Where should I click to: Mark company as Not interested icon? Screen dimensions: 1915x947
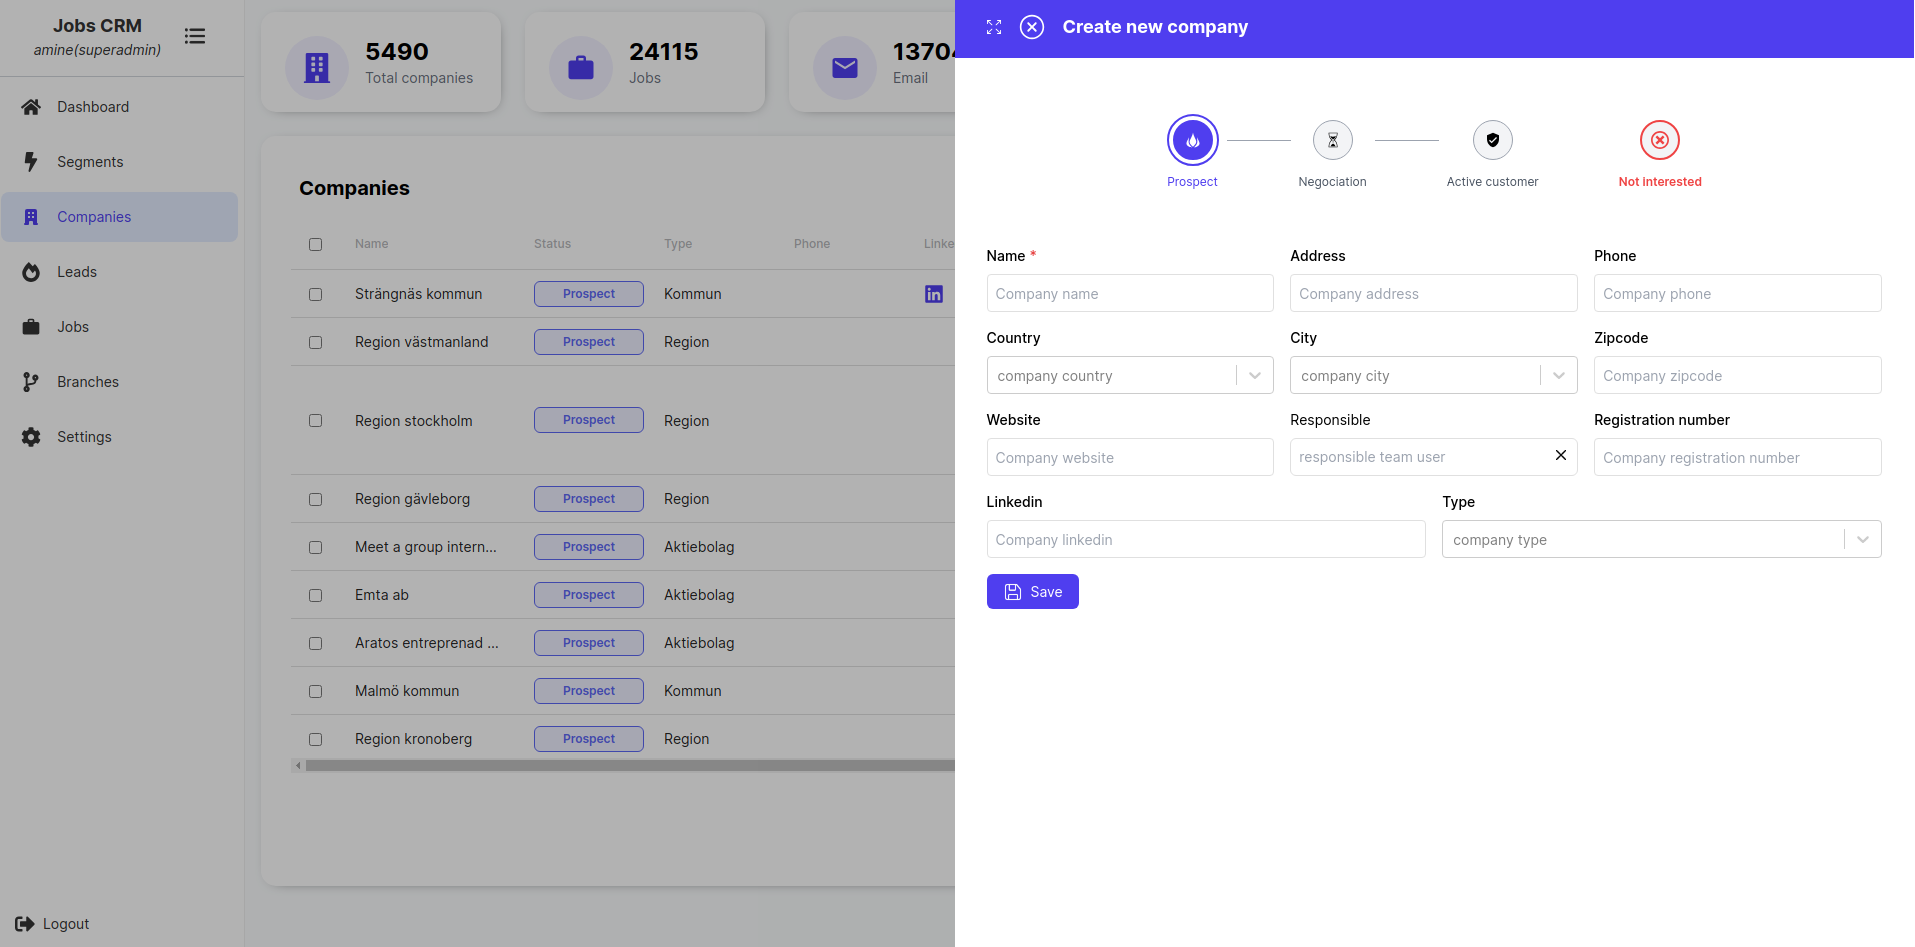click(1659, 141)
